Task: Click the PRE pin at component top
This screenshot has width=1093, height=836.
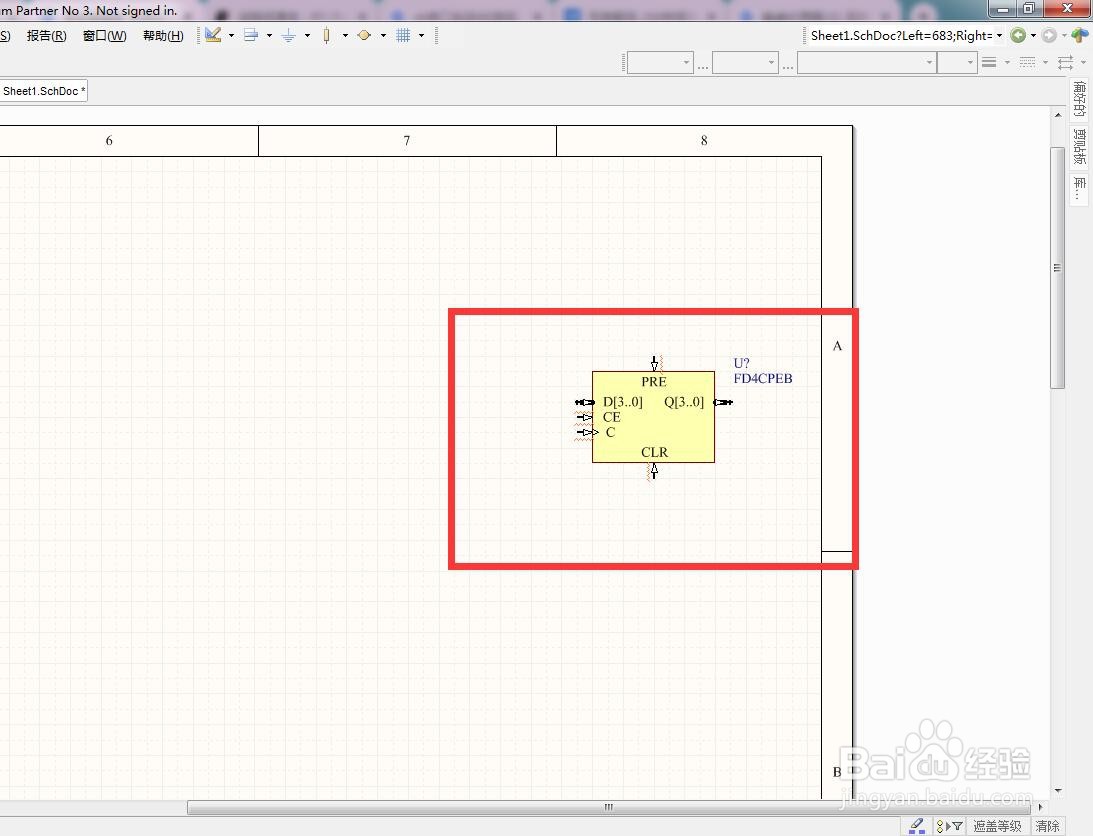Action: (x=654, y=363)
